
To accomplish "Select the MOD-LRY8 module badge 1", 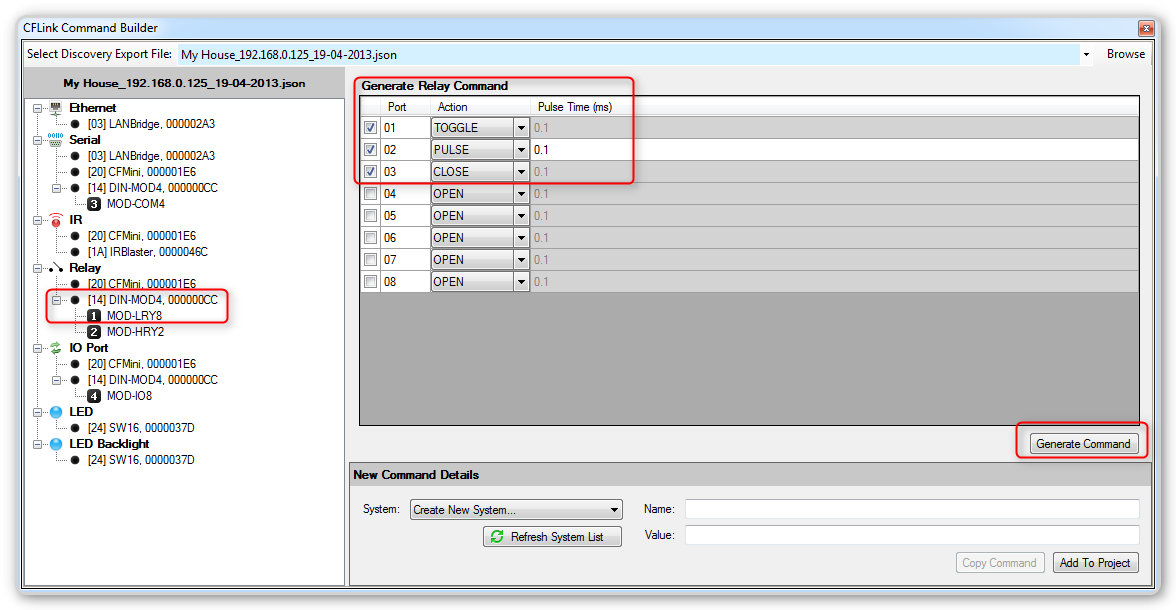I will click(94, 316).
